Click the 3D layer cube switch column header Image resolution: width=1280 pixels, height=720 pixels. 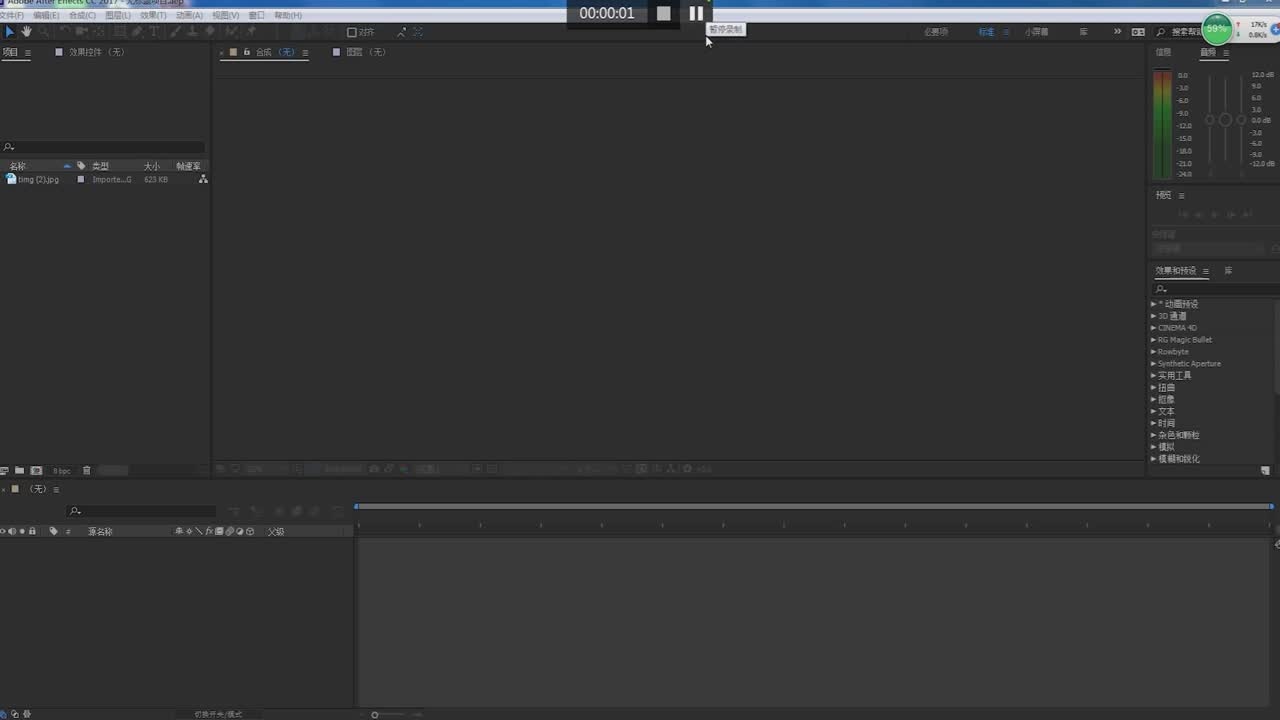click(x=249, y=531)
